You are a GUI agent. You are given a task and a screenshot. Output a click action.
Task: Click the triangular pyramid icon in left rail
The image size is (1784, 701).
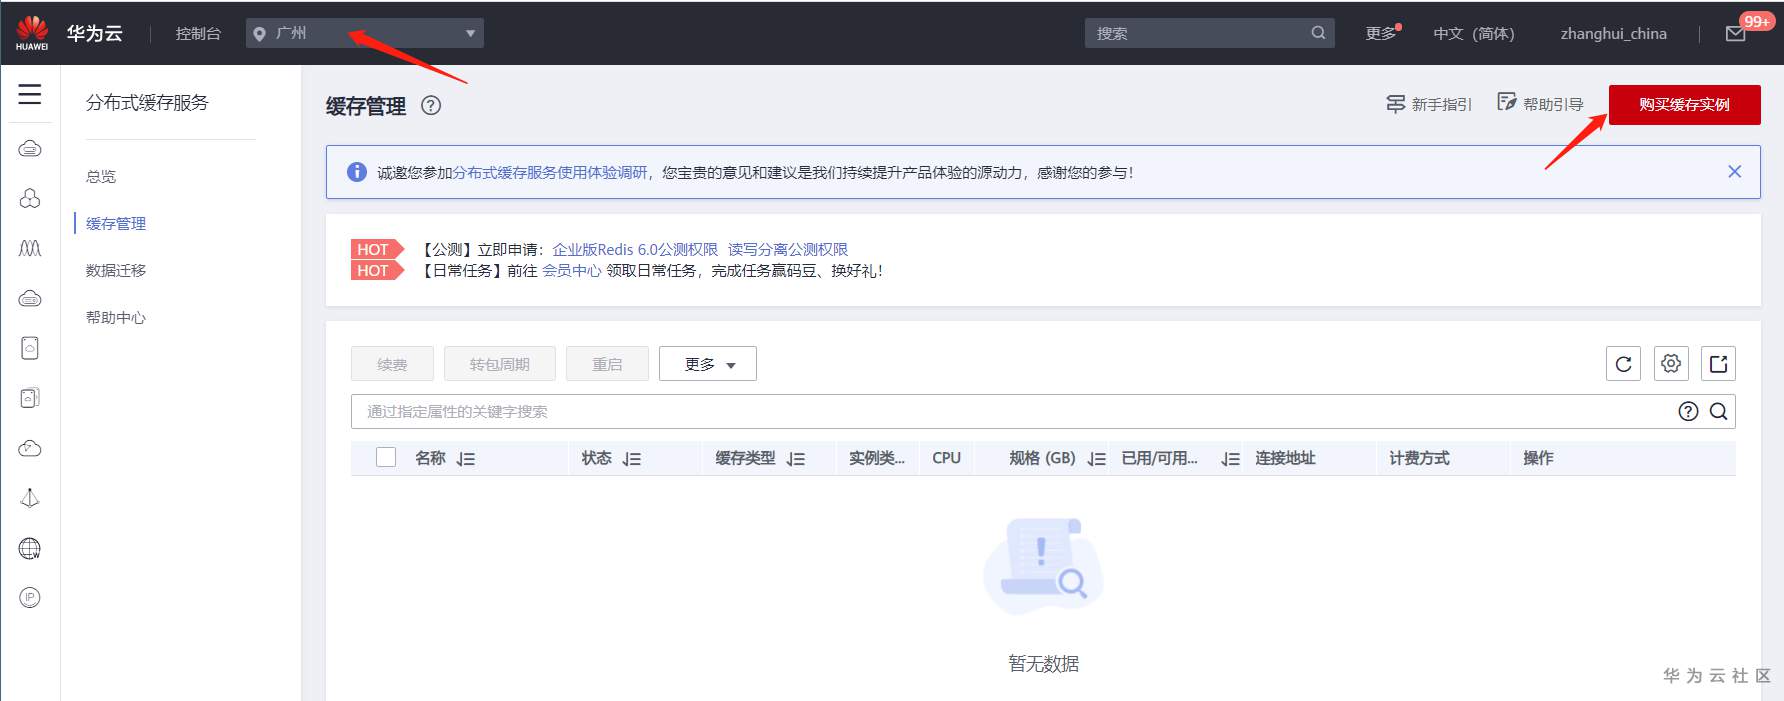point(30,498)
